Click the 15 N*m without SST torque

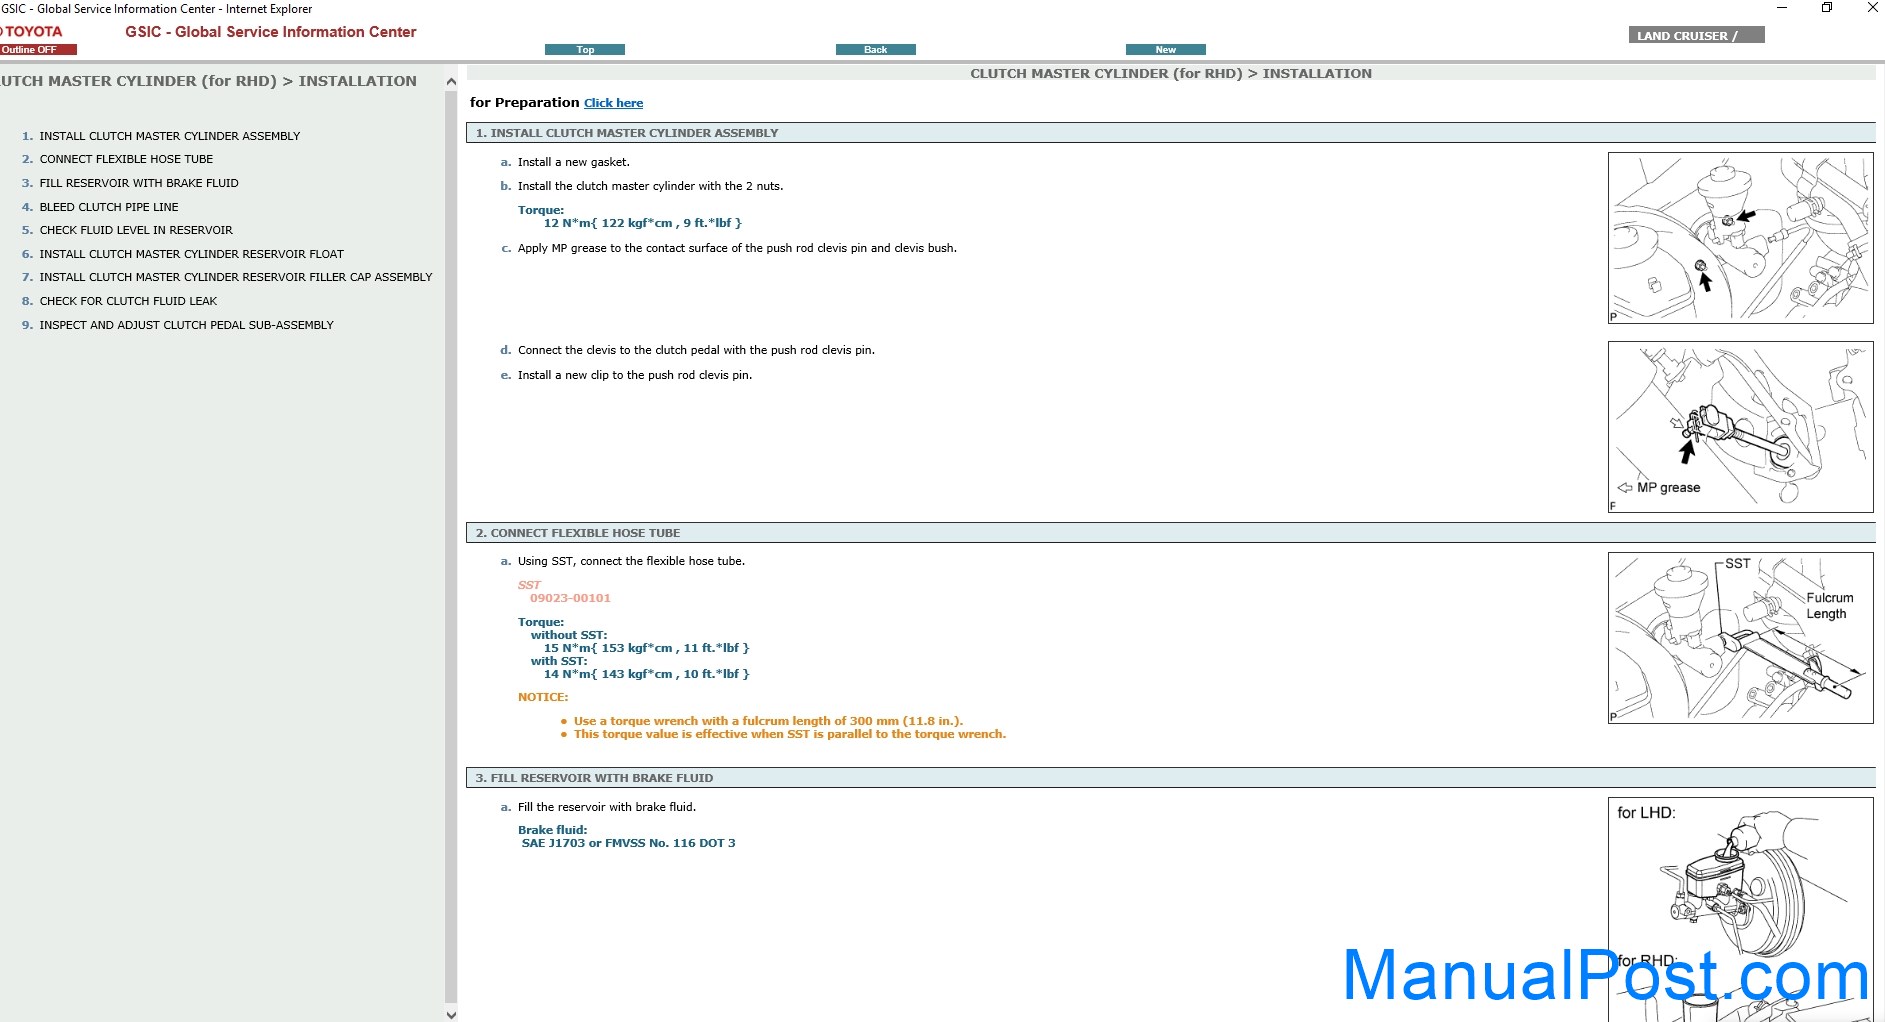click(x=646, y=648)
